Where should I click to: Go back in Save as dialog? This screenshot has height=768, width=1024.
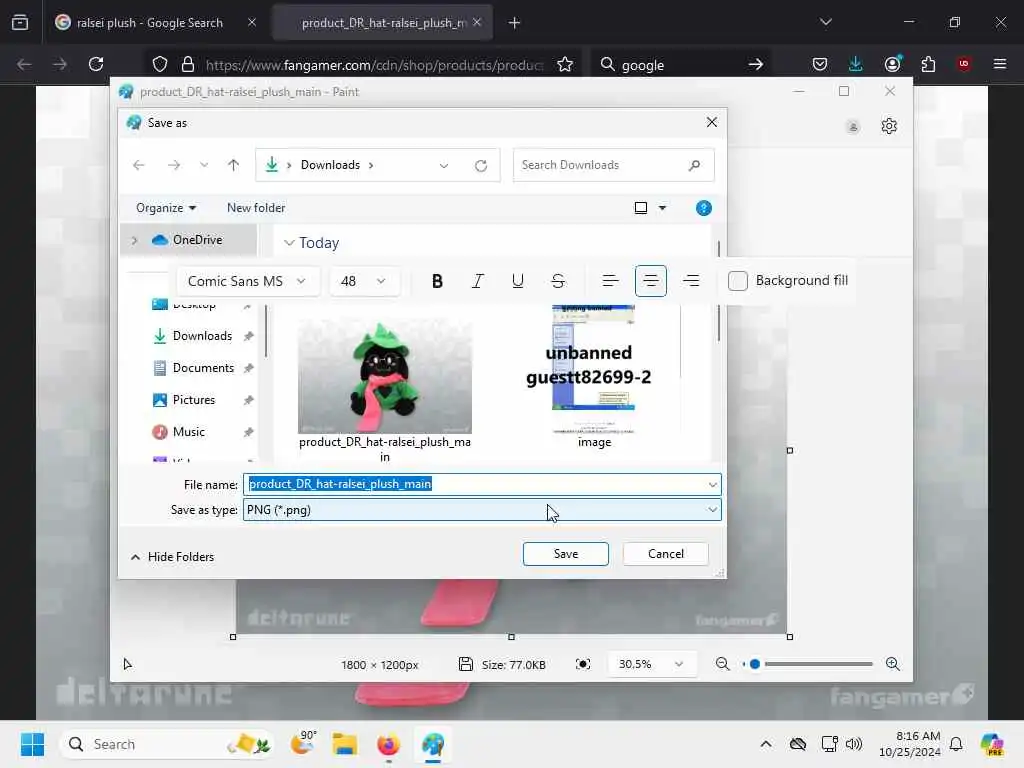click(138, 165)
